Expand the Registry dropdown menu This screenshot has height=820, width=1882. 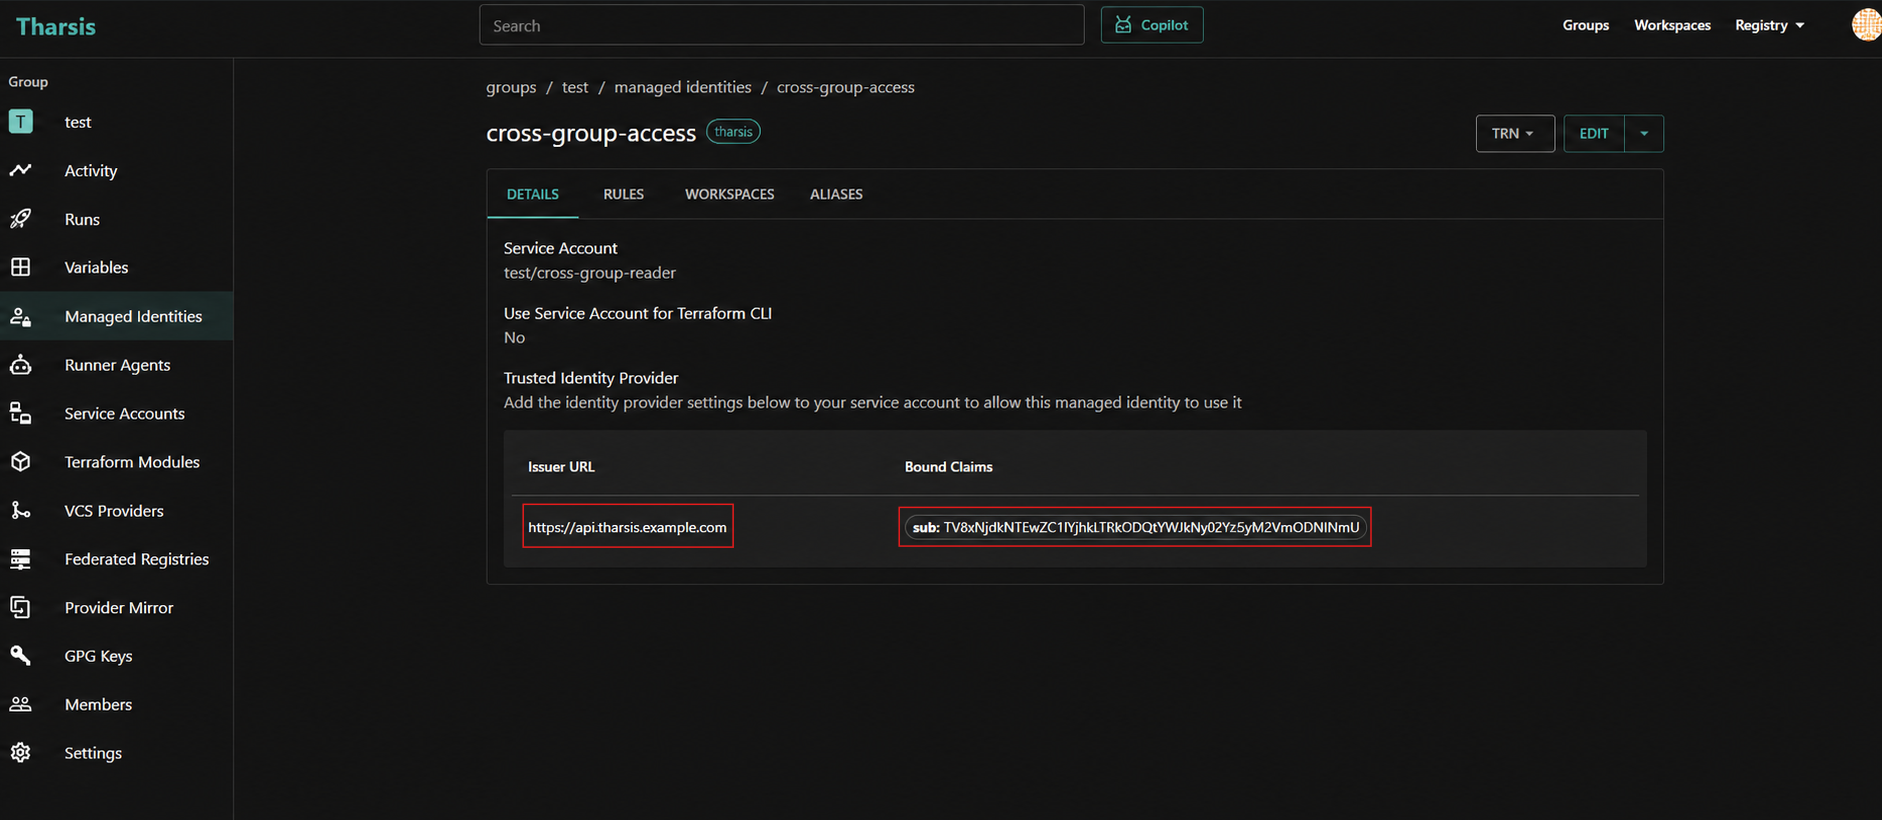click(x=1770, y=25)
